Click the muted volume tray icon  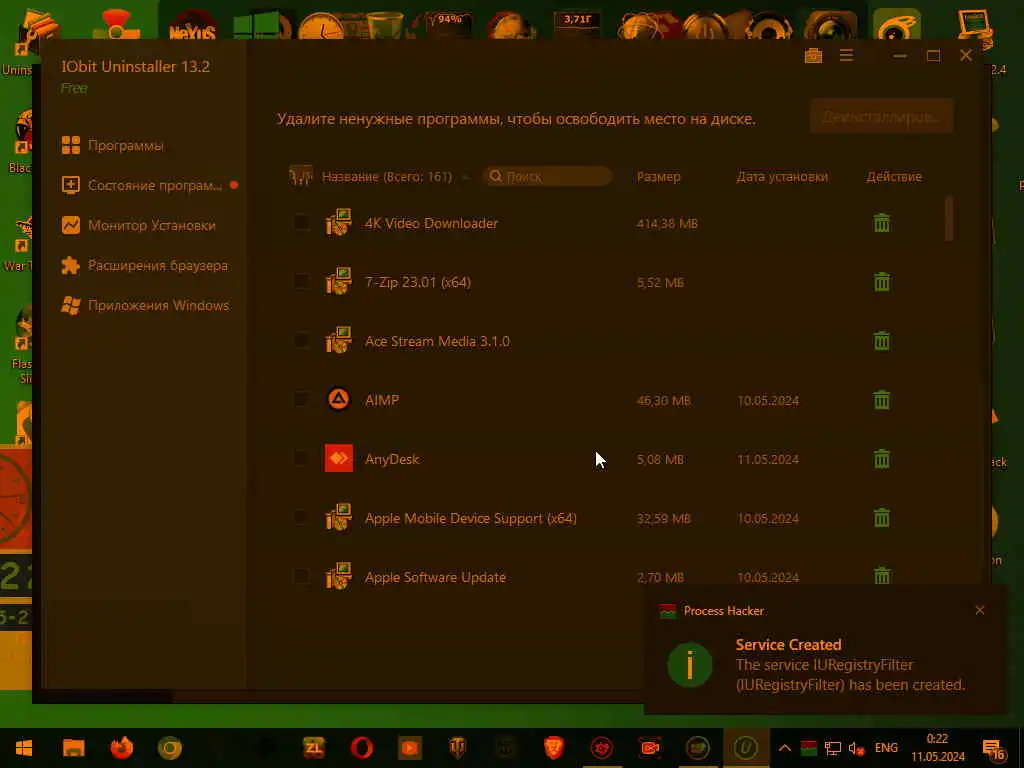(856, 748)
